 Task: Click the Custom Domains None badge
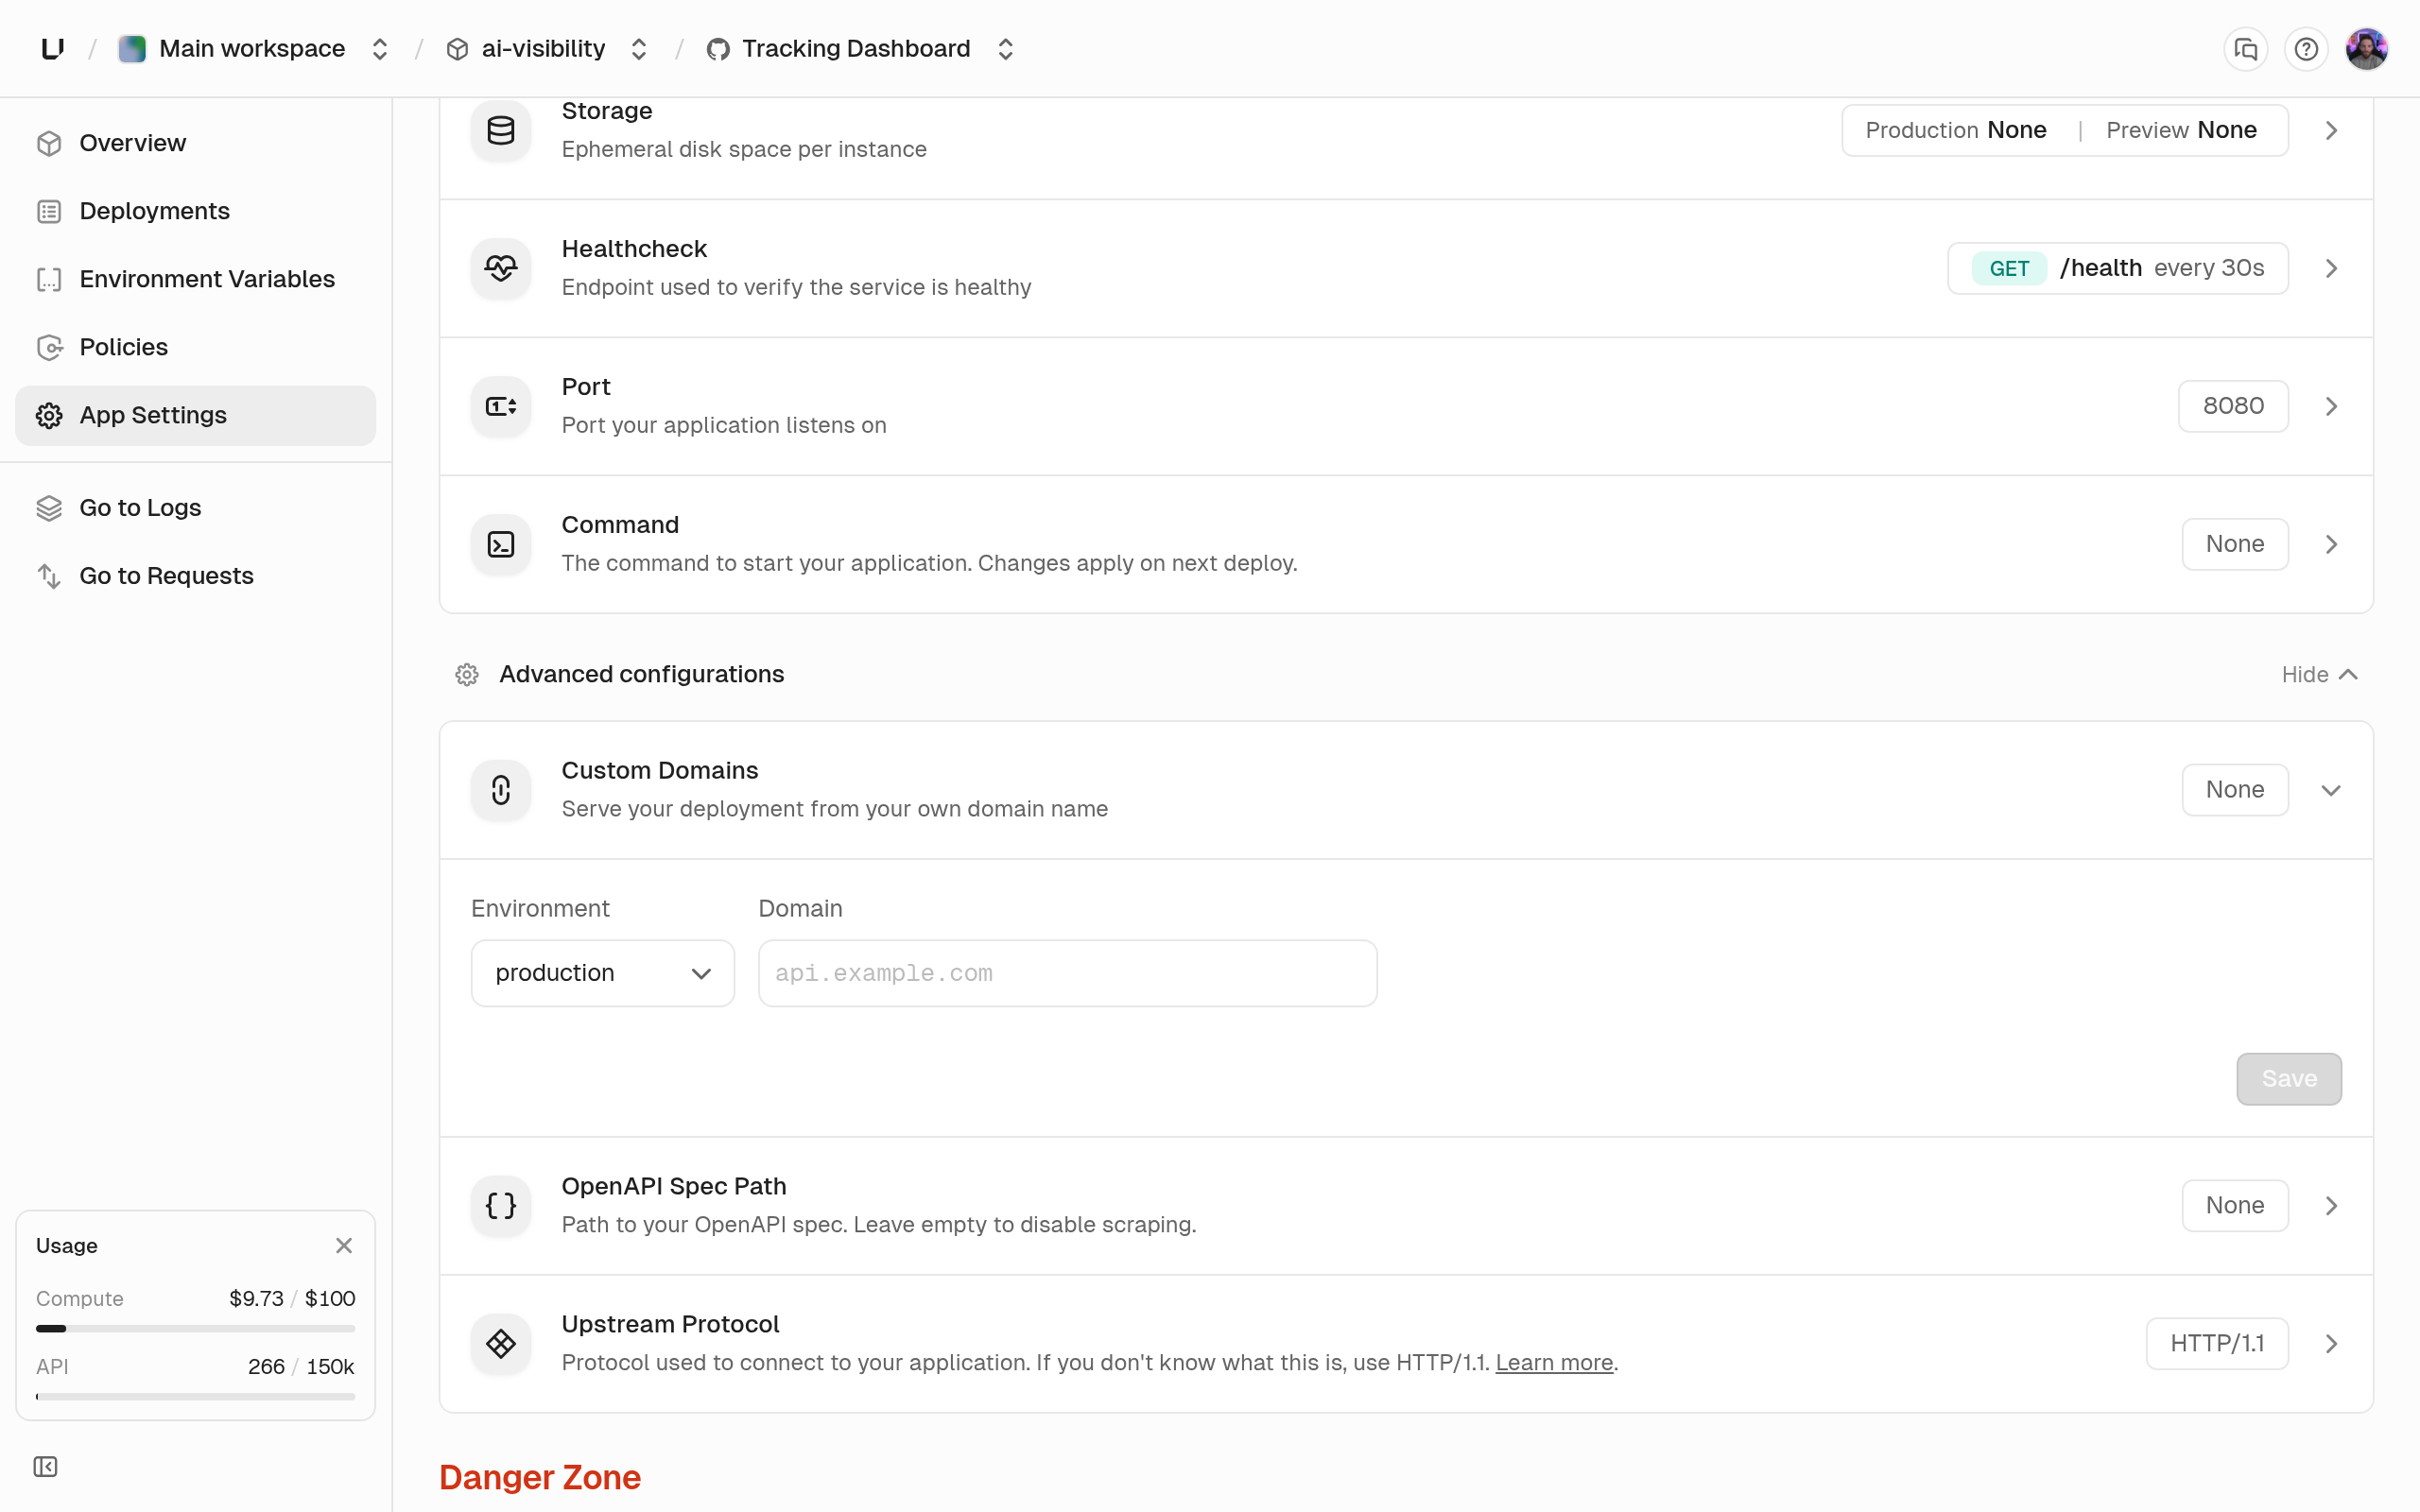[2235, 790]
